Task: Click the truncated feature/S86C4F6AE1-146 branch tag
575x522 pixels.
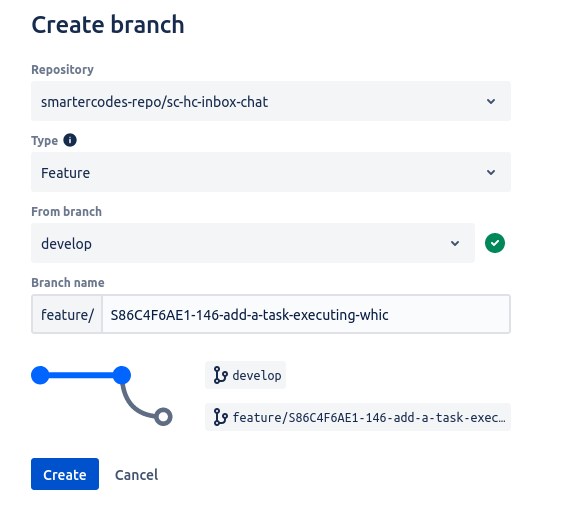Action: click(358, 417)
